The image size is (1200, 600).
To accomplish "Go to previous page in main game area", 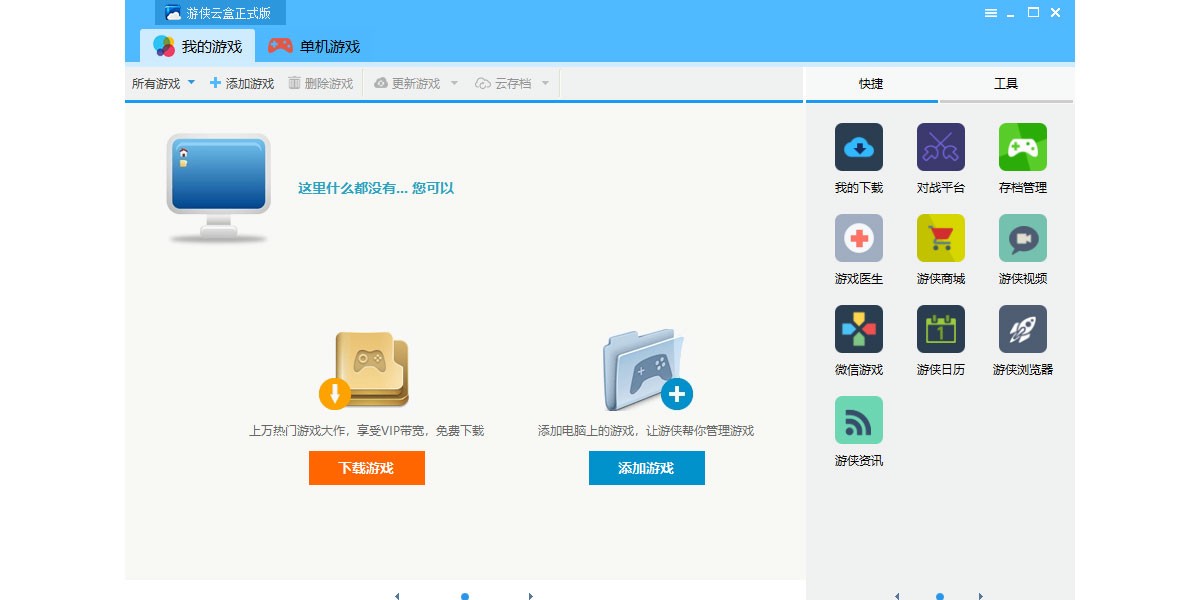I will click(397, 596).
